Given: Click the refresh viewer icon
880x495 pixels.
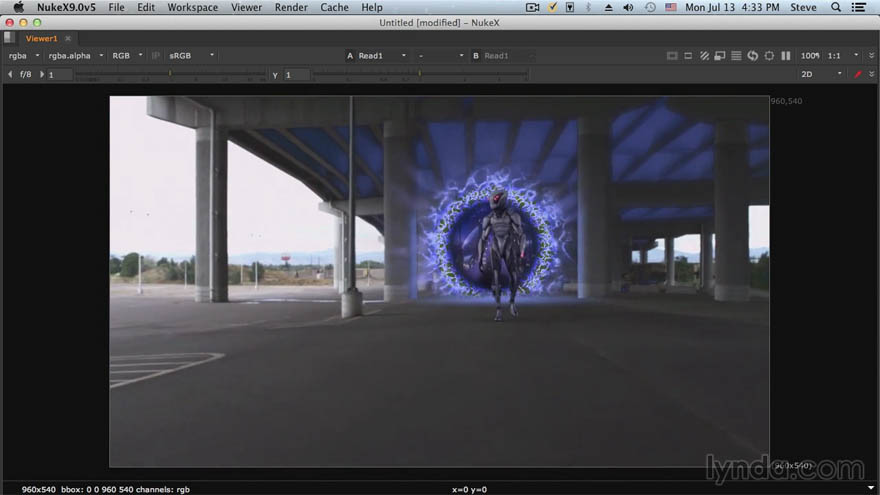Looking at the screenshot, I should pos(753,56).
